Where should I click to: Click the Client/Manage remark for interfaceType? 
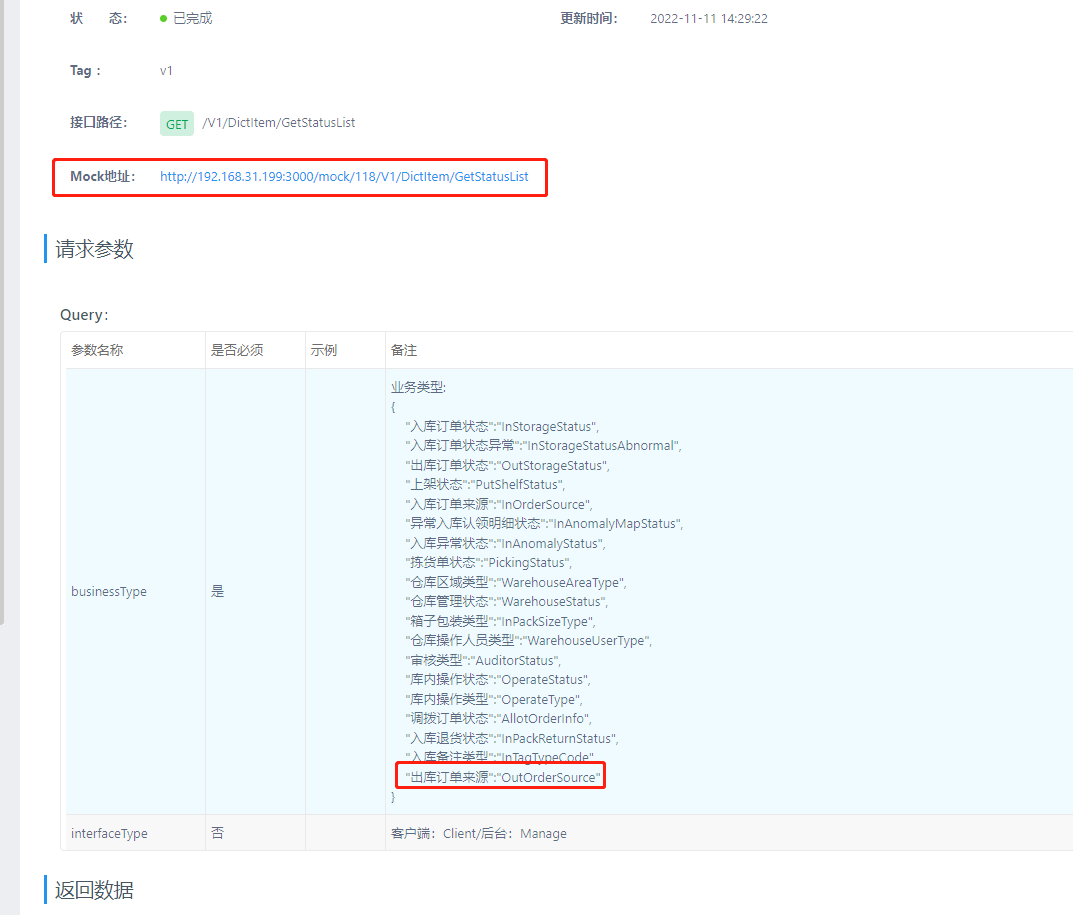click(x=479, y=833)
